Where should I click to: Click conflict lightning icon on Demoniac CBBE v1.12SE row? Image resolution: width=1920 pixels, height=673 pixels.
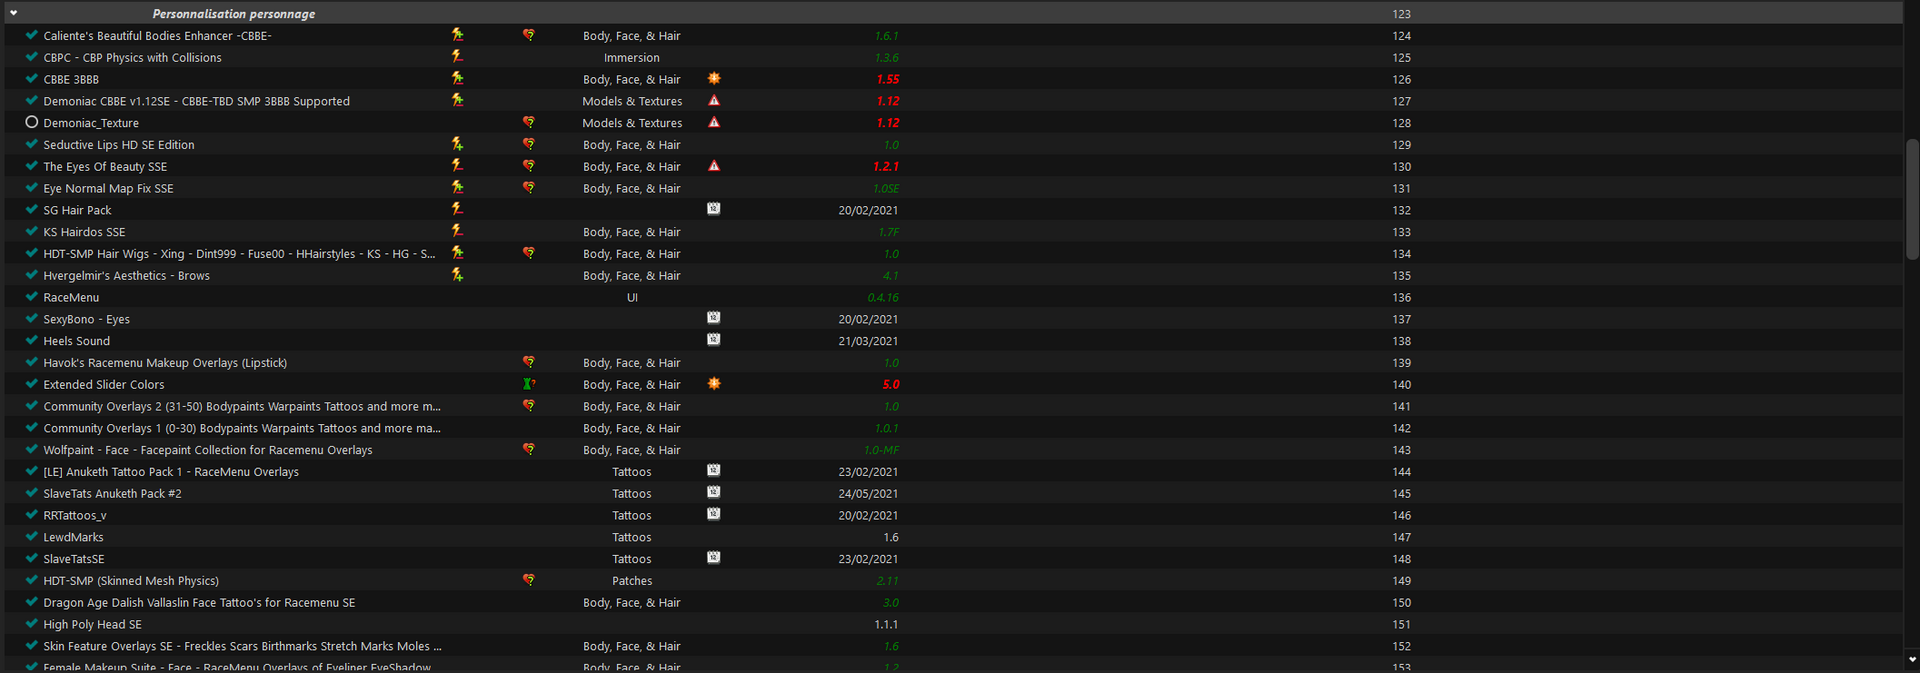[457, 100]
